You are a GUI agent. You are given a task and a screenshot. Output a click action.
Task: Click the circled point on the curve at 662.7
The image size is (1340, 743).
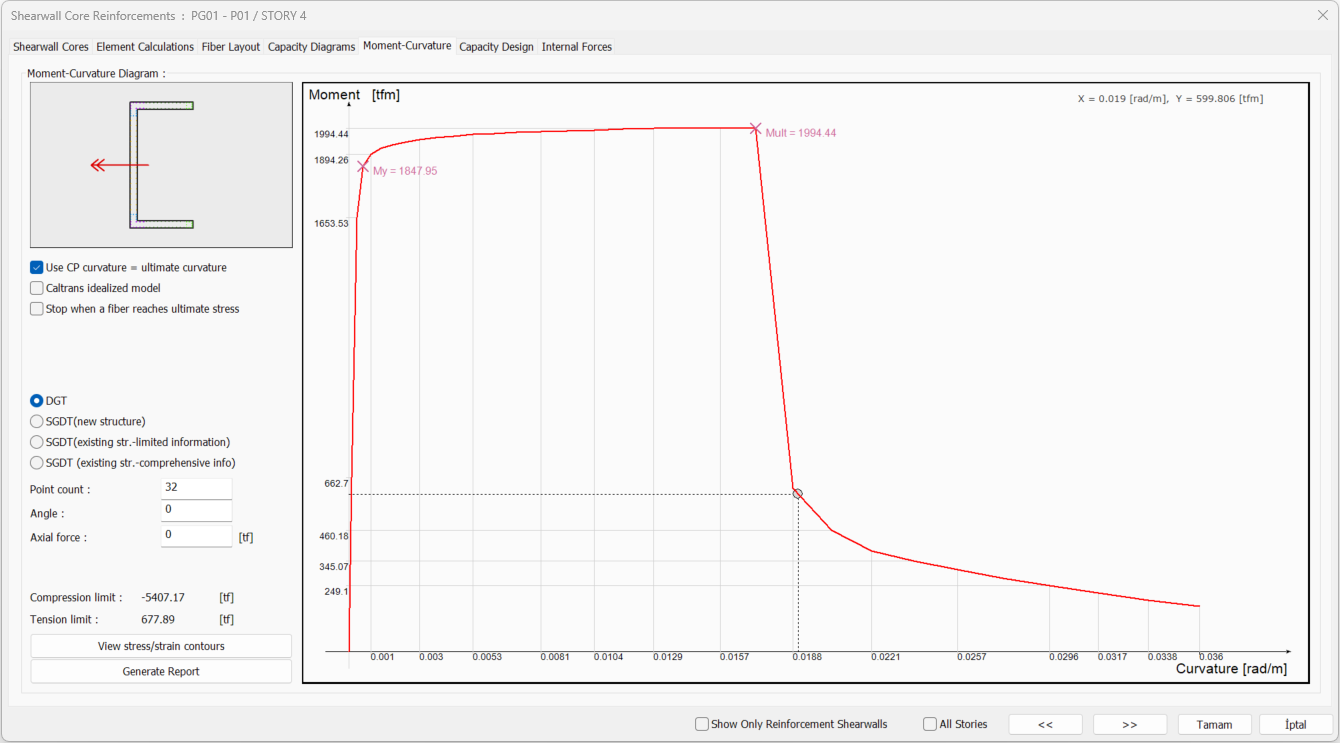[797, 493]
